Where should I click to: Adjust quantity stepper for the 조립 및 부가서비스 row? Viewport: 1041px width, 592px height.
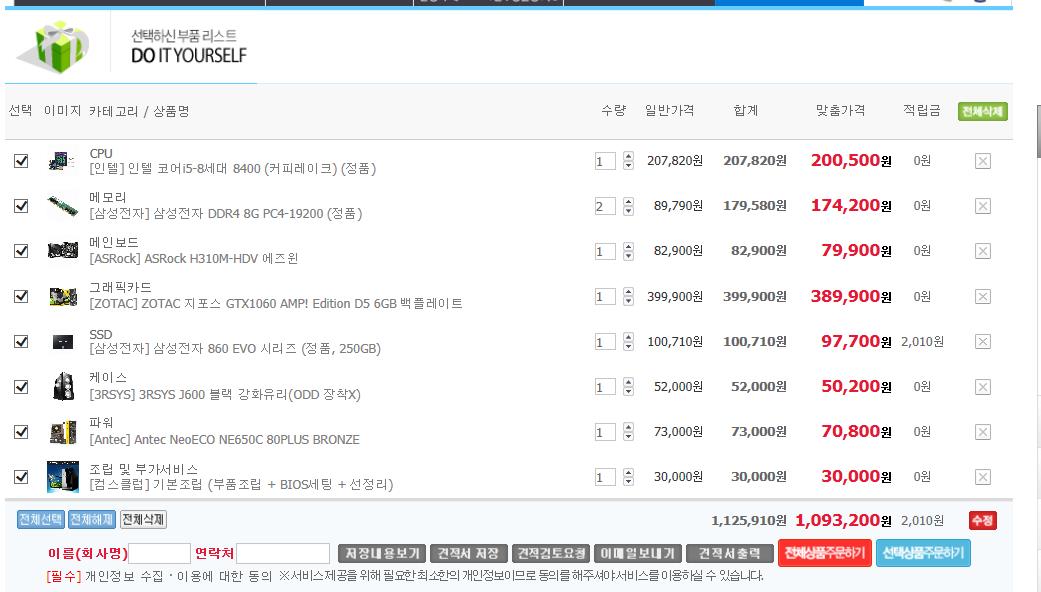click(x=628, y=477)
